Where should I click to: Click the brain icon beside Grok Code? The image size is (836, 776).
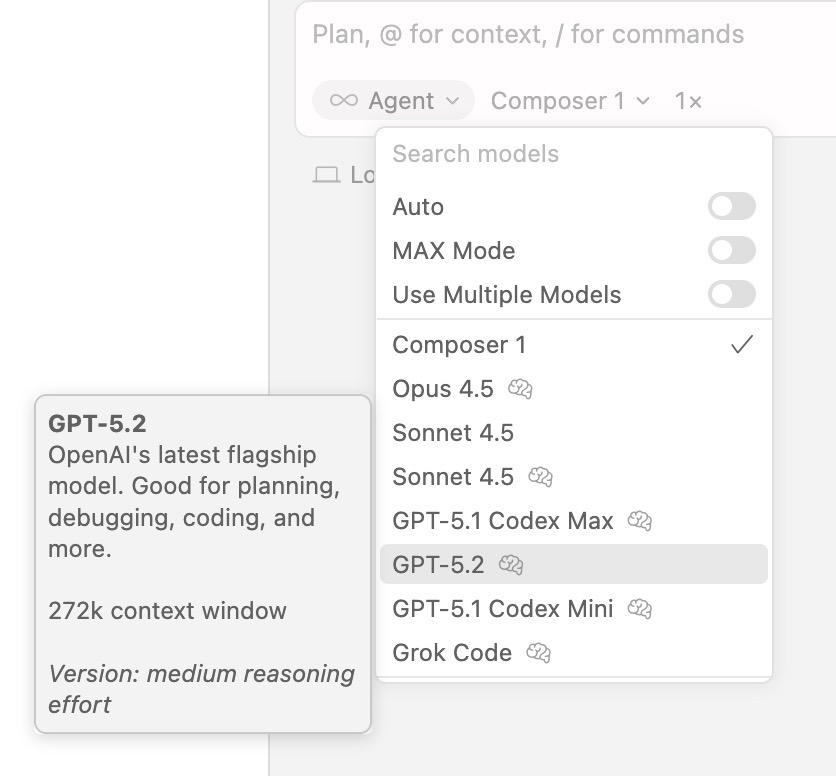click(x=538, y=653)
